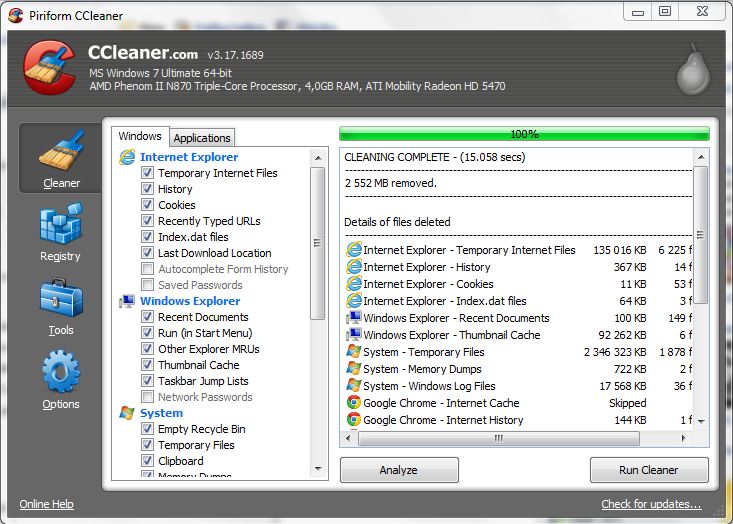Click the options list vertical scrollbar thumb
Viewport: 733px width, 524px height.
[318, 244]
